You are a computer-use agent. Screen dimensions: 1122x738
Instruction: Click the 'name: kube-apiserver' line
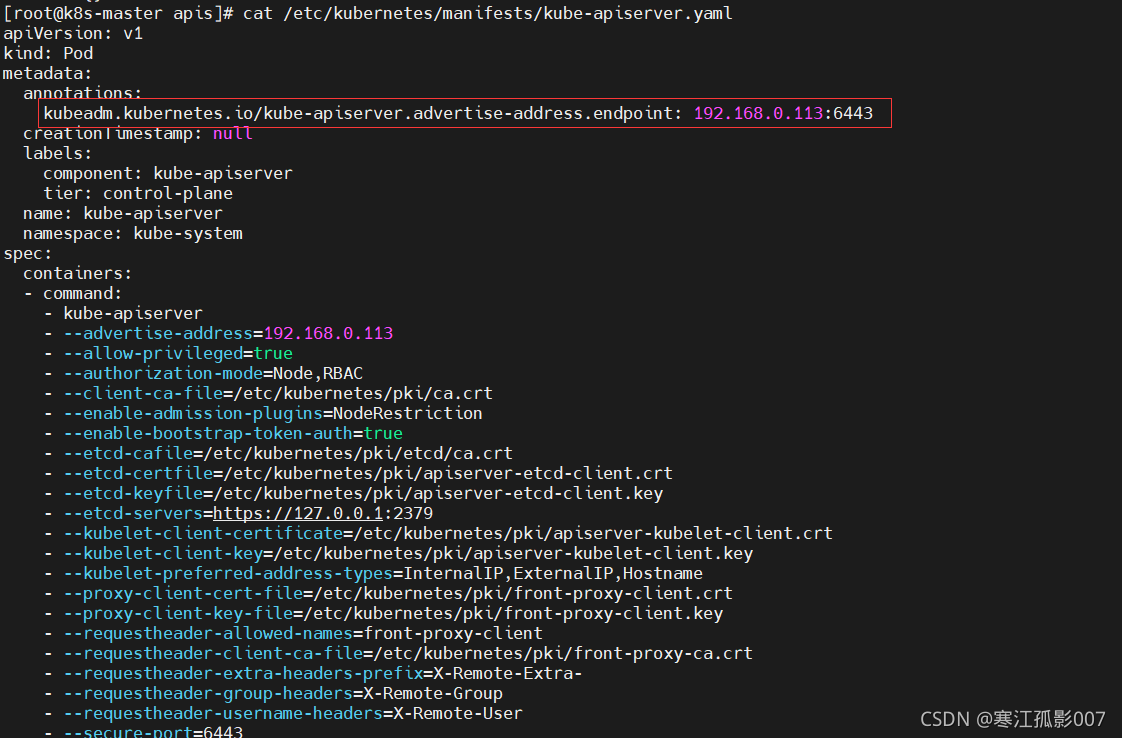pos(122,213)
